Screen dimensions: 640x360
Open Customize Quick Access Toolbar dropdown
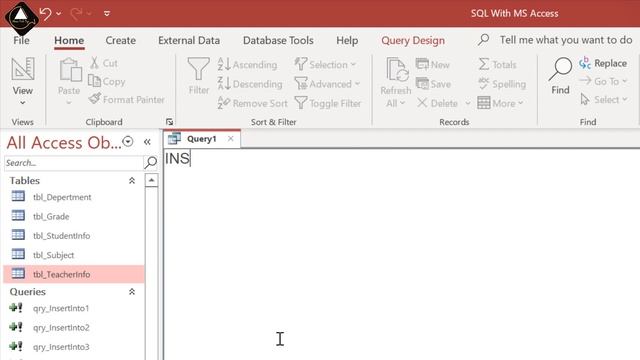pos(107,14)
